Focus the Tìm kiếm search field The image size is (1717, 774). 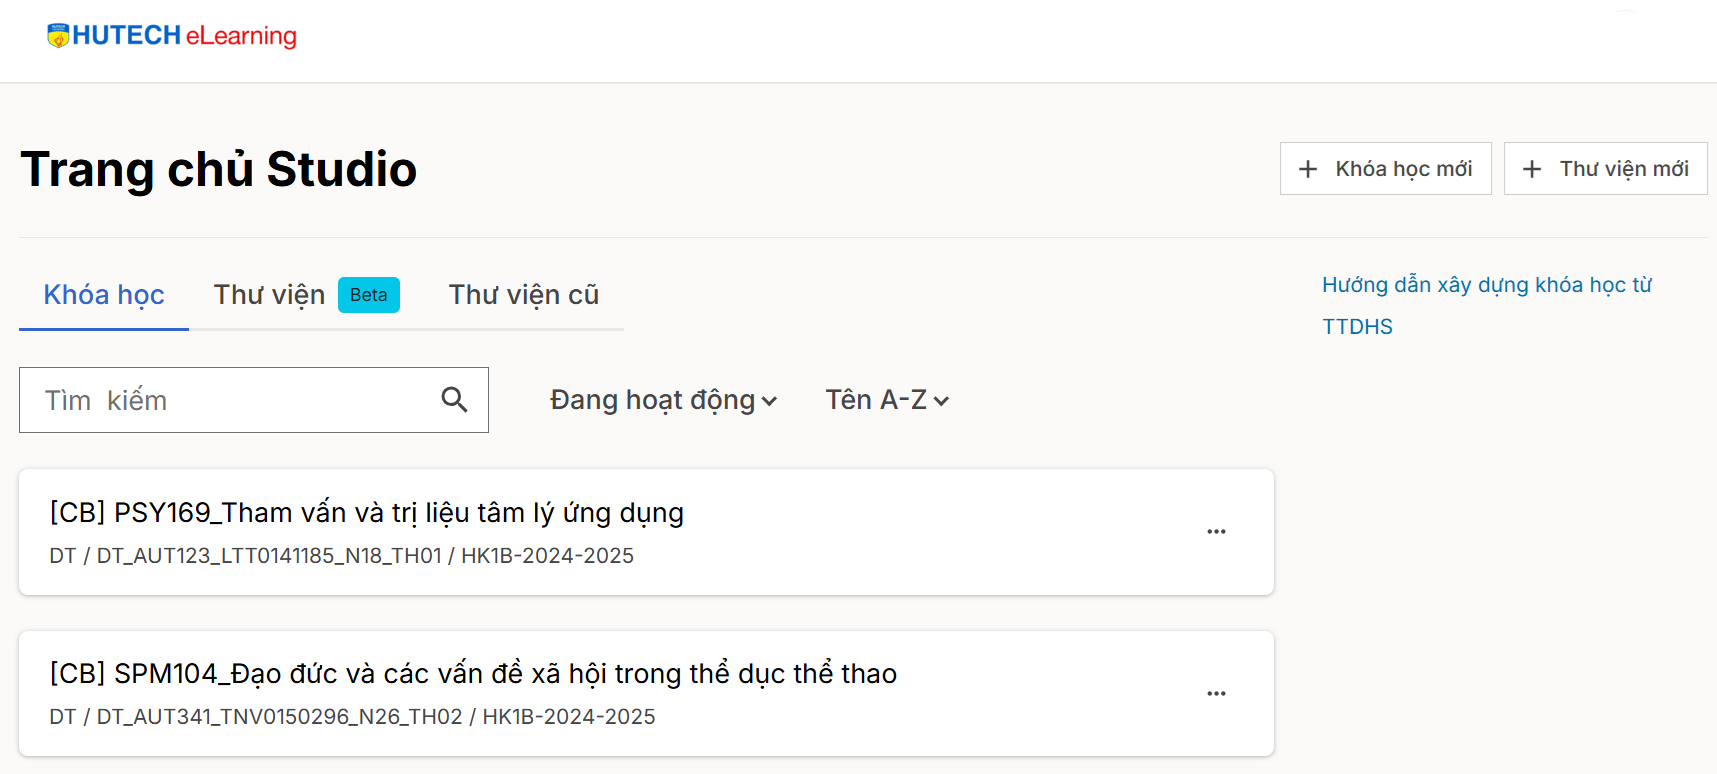(230, 400)
